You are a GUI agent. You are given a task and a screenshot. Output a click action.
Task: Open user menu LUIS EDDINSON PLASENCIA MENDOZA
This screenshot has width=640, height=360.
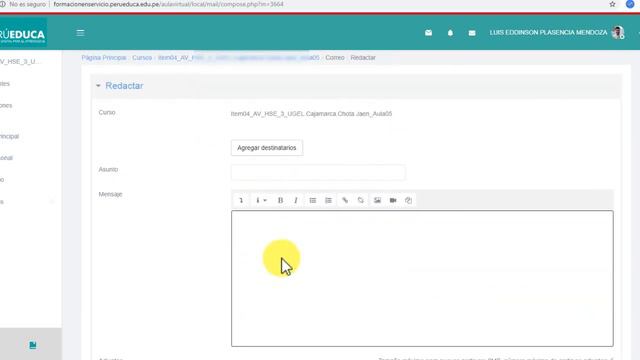point(548,32)
